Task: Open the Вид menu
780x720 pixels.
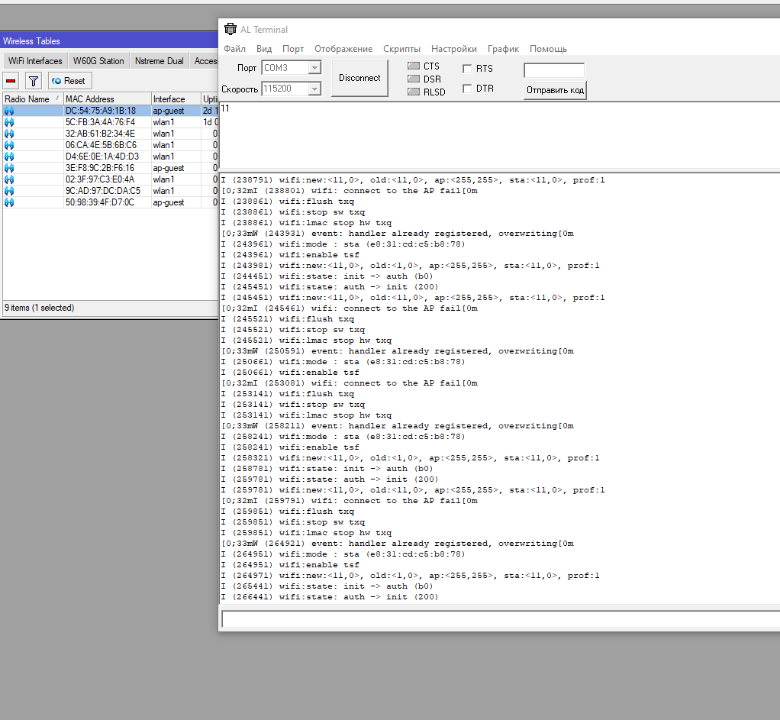Action: tap(264, 49)
